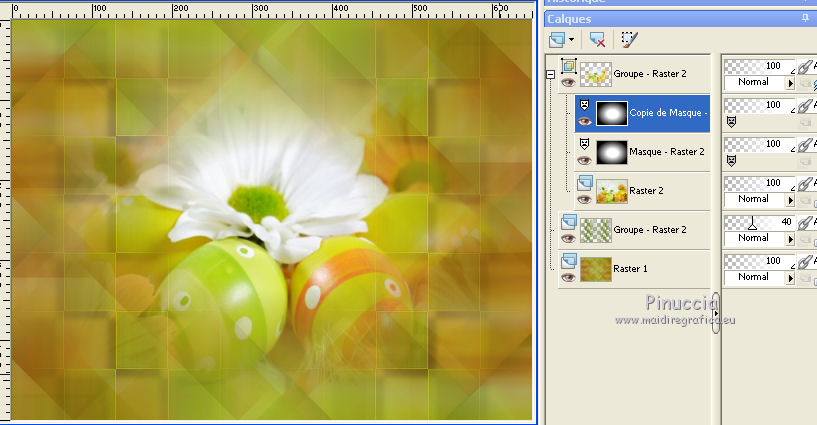Hide the top Groupe - Raster 2 layer
Viewport: 817px width, 425px height.
[568, 82]
